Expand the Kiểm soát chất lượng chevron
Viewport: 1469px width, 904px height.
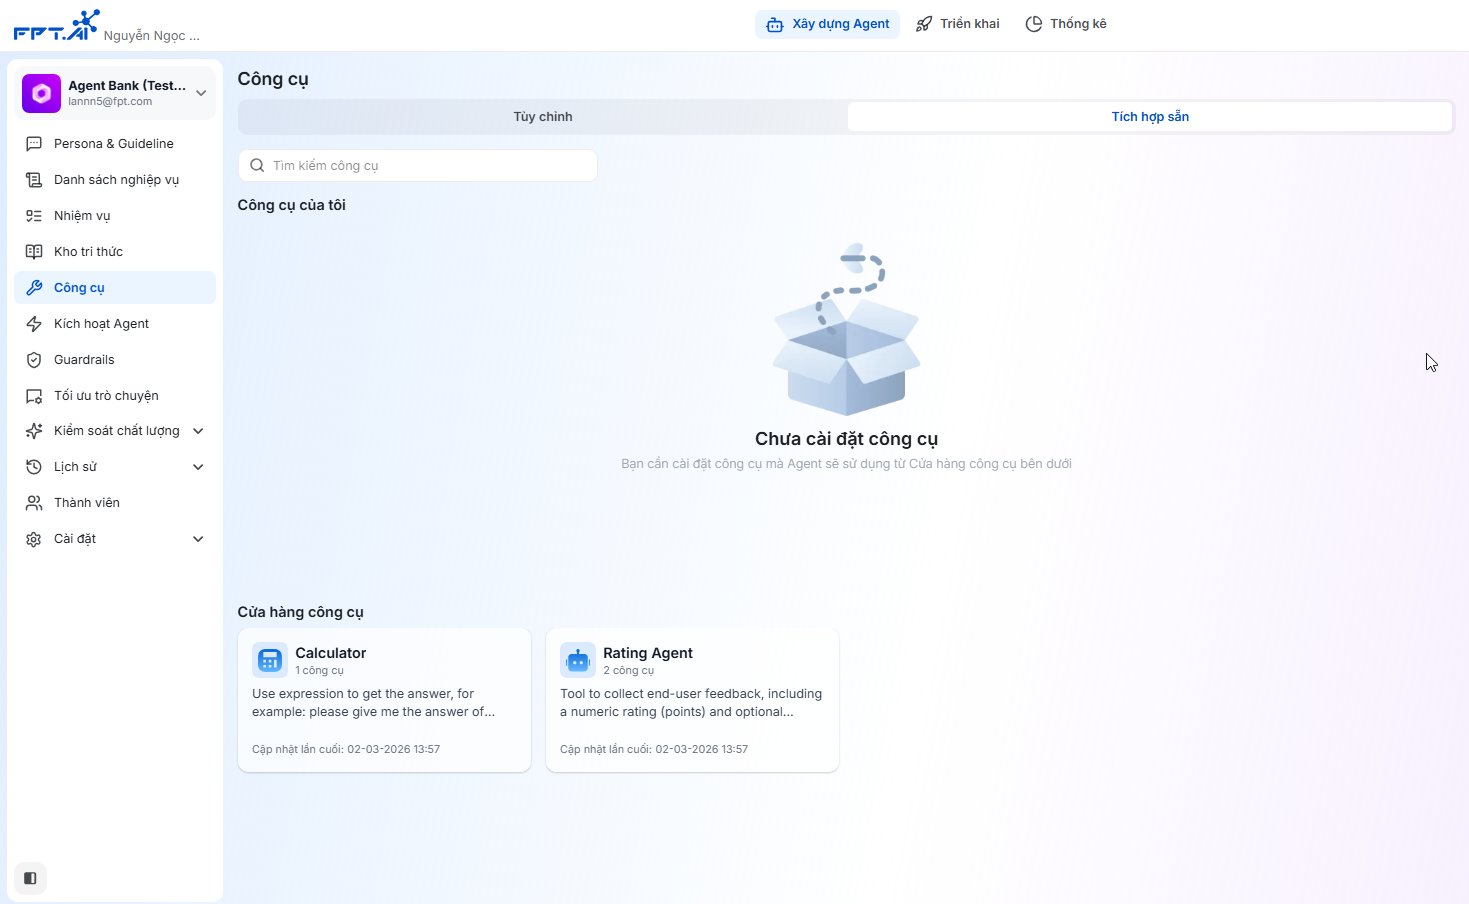tap(198, 431)
